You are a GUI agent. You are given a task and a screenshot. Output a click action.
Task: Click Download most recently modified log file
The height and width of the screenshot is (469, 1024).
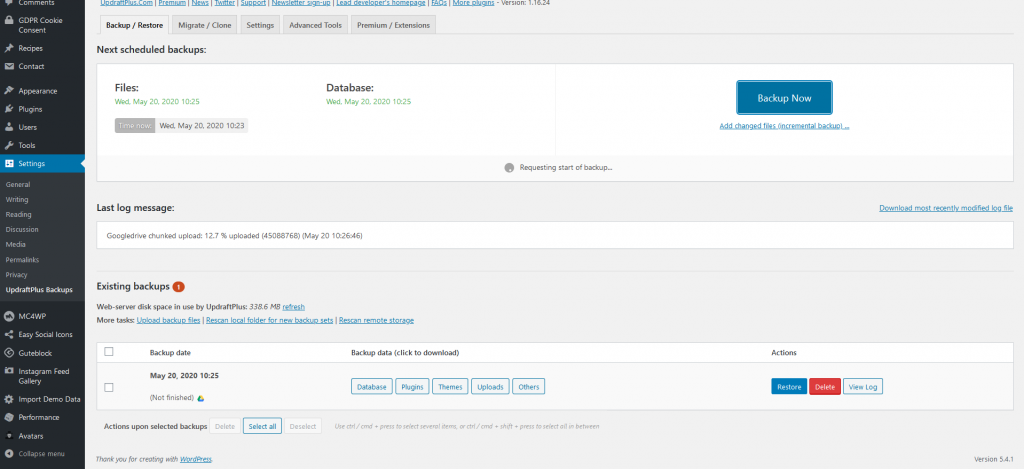click(946, 208)
